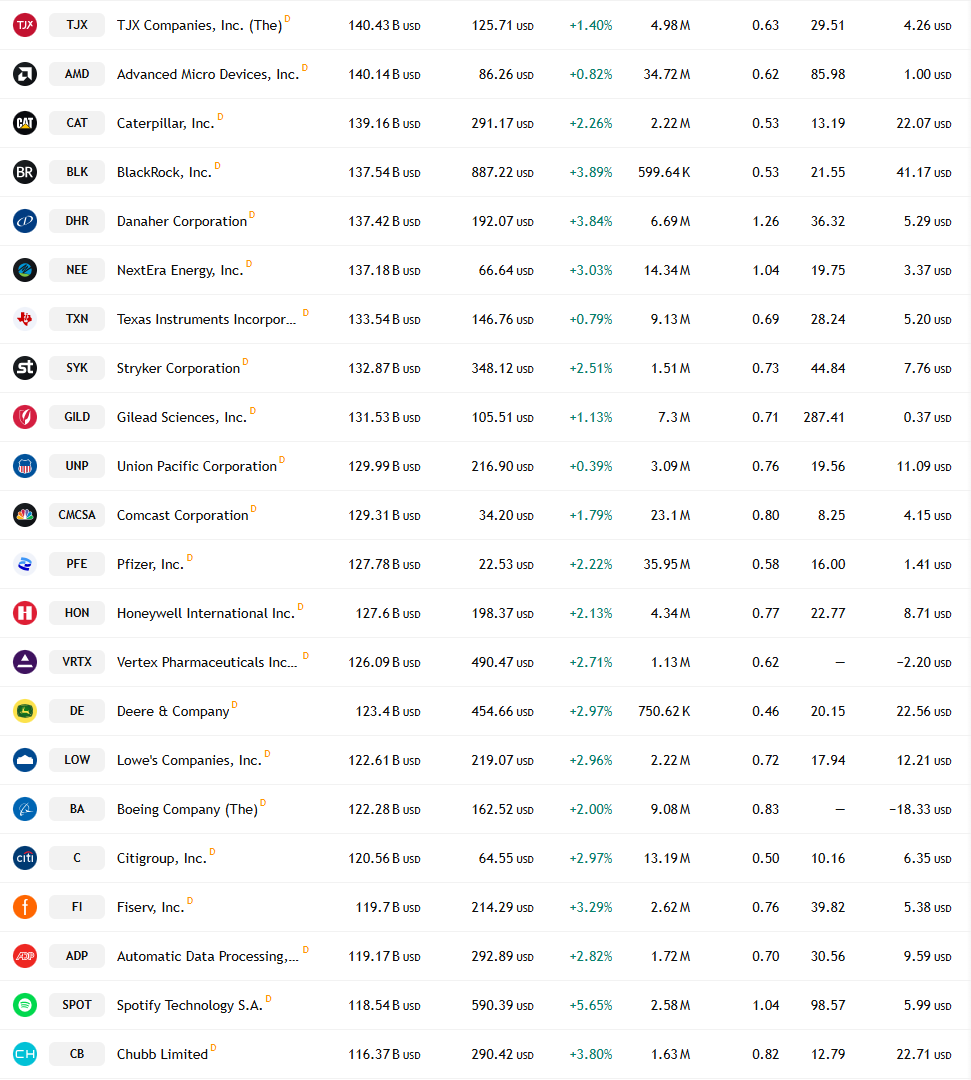Open BlackRock, Inc. company link
Image resolution: width=971 pixels, height=1080 pixels.
point(164,172)
